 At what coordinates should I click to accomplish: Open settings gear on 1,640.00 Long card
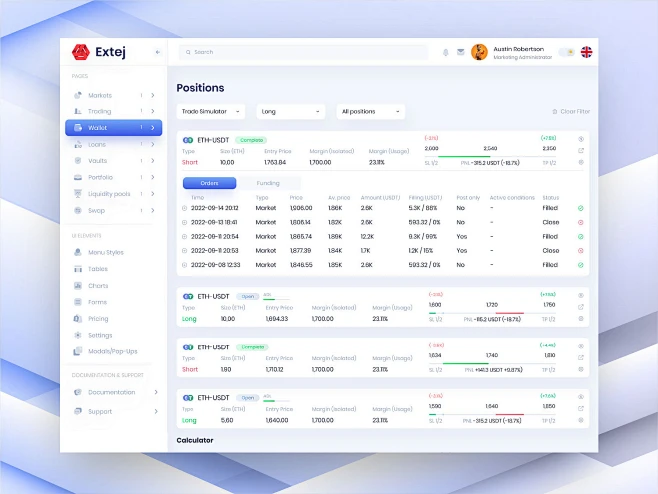(581, 420)
